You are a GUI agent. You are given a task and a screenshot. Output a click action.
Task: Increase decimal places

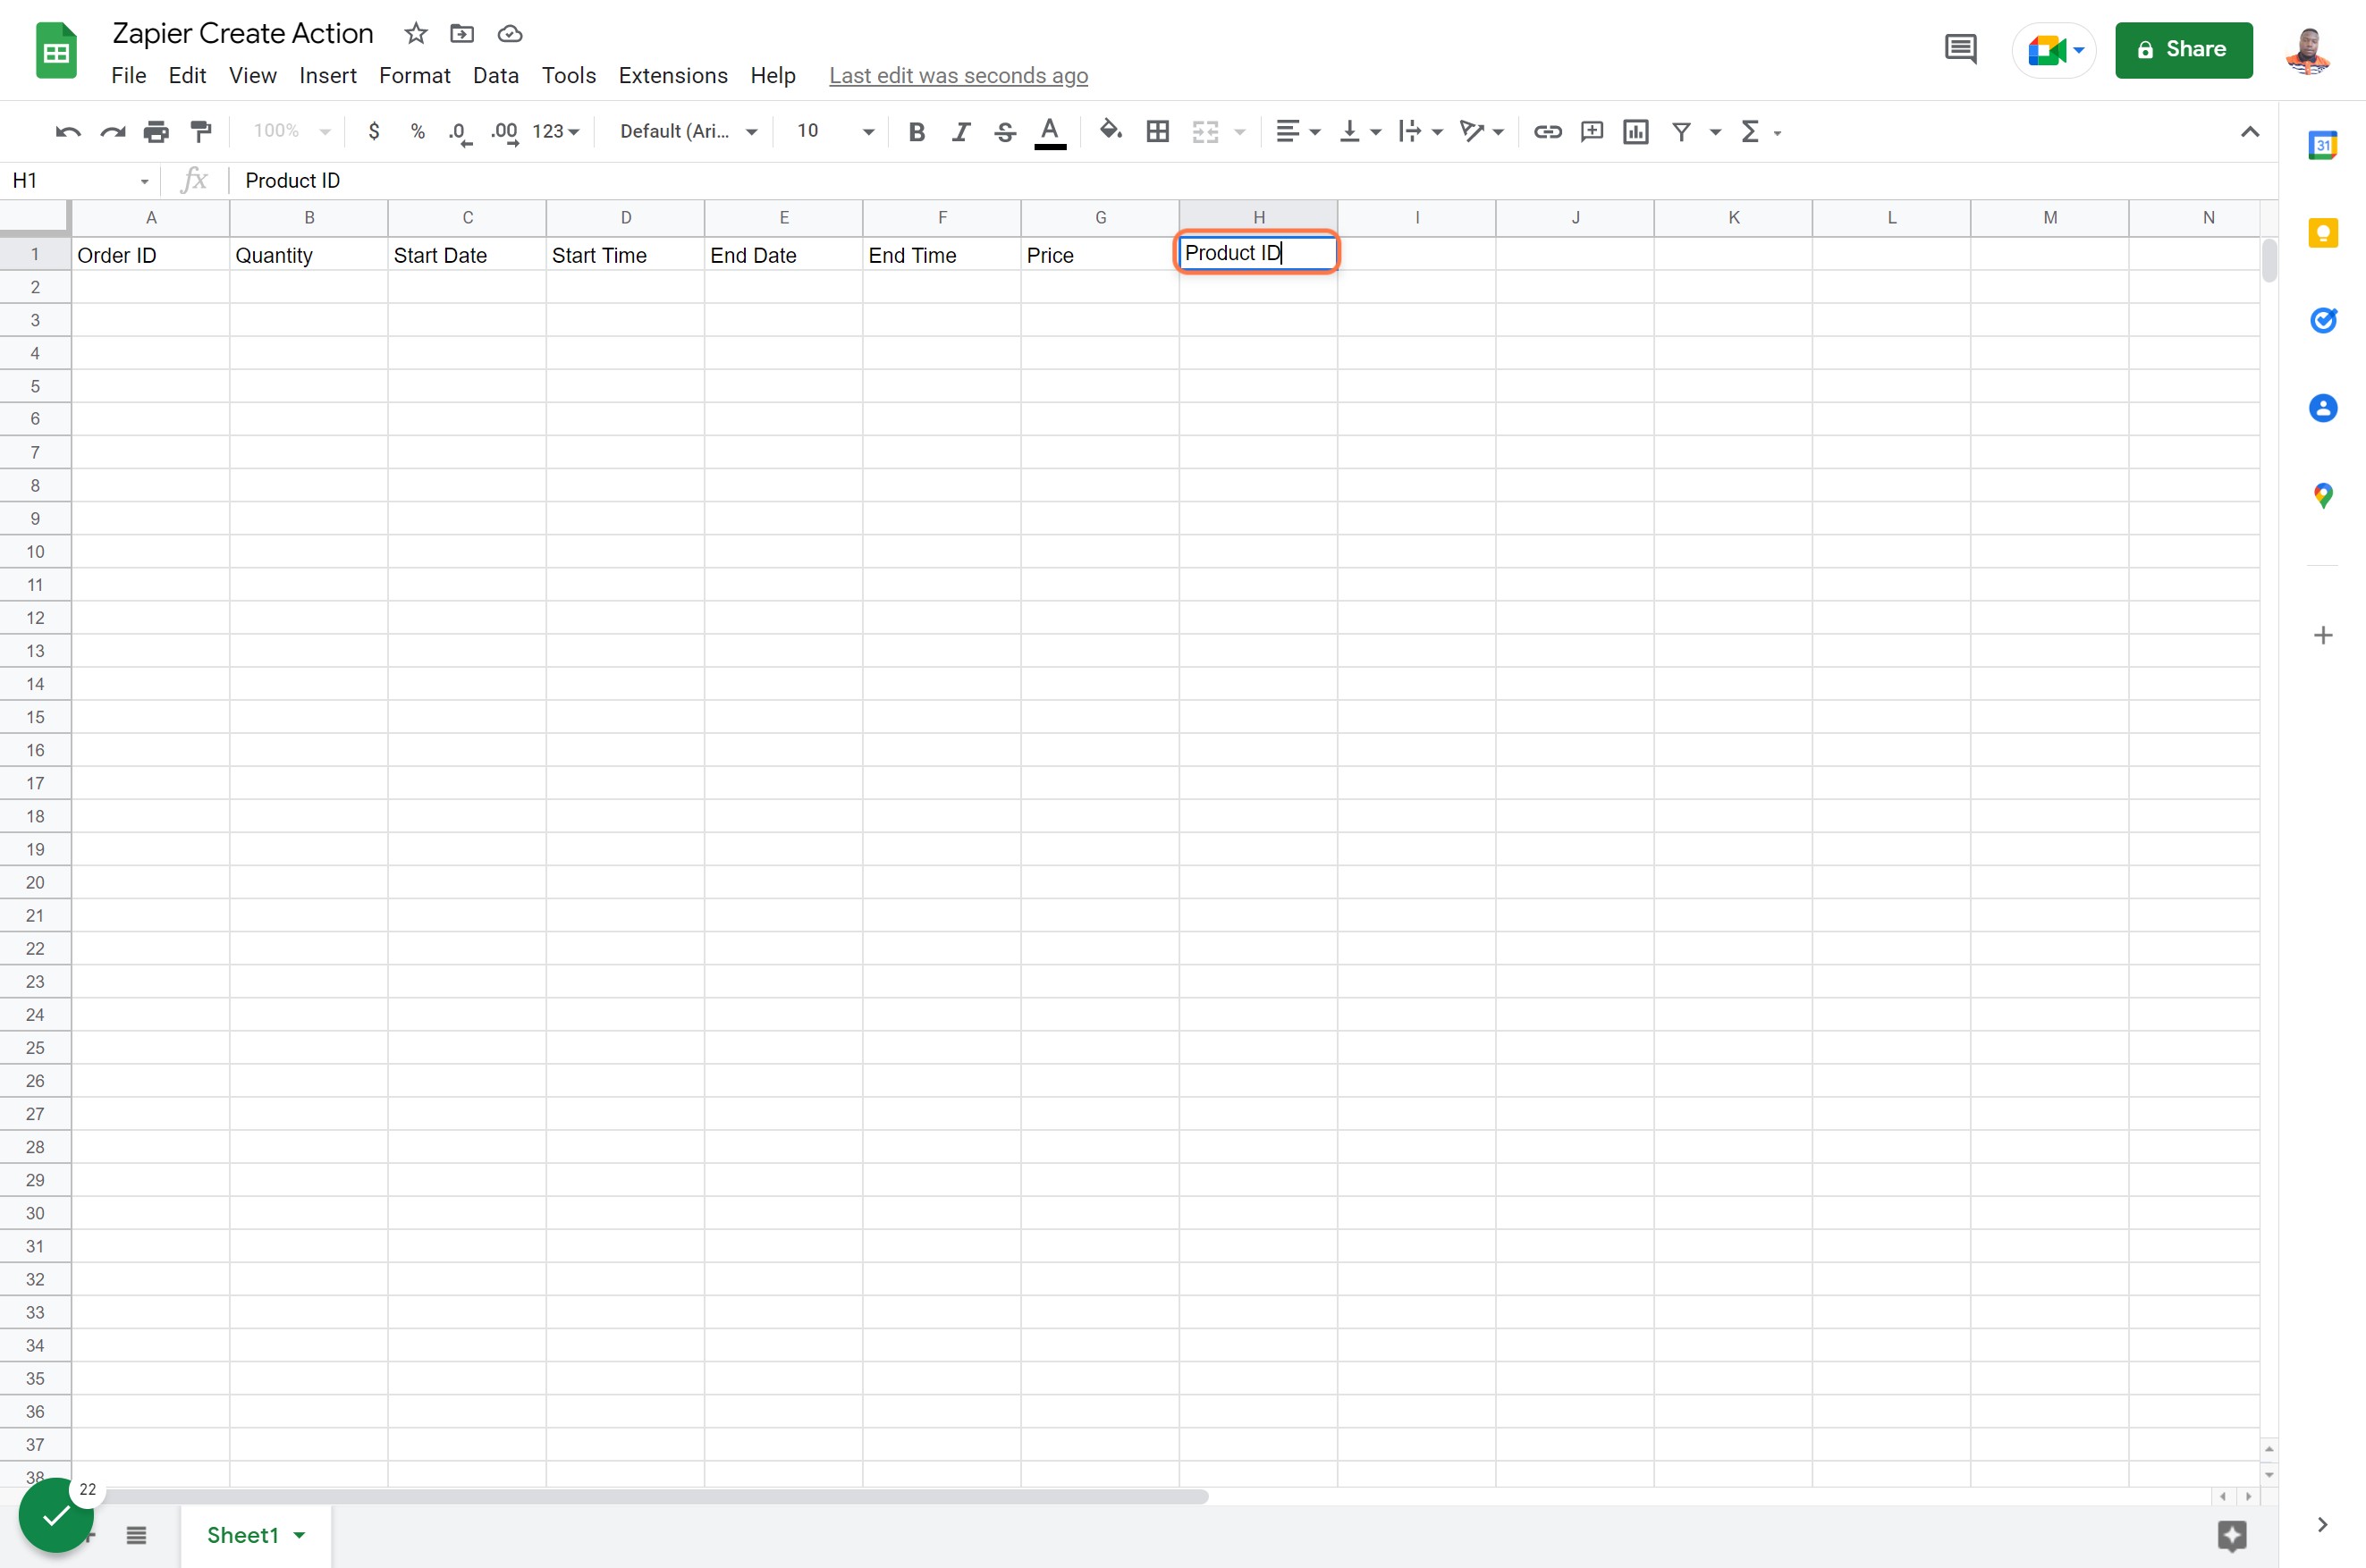coord(505,132)
